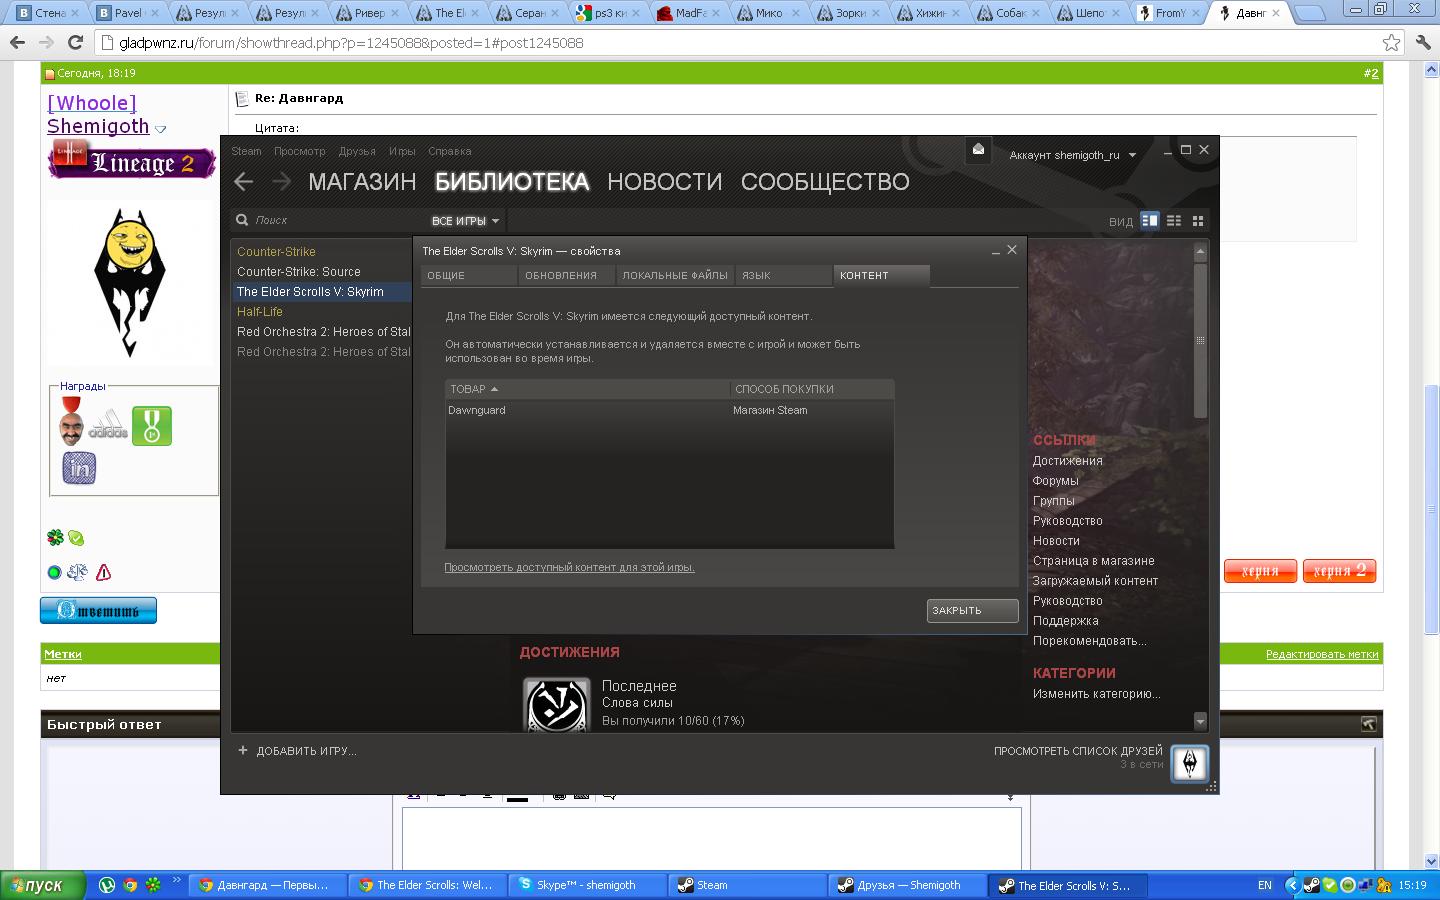1440x900 pixels.
Task: Click the Steam library vertical scrollbar
Action: [x=1200, y=340]
